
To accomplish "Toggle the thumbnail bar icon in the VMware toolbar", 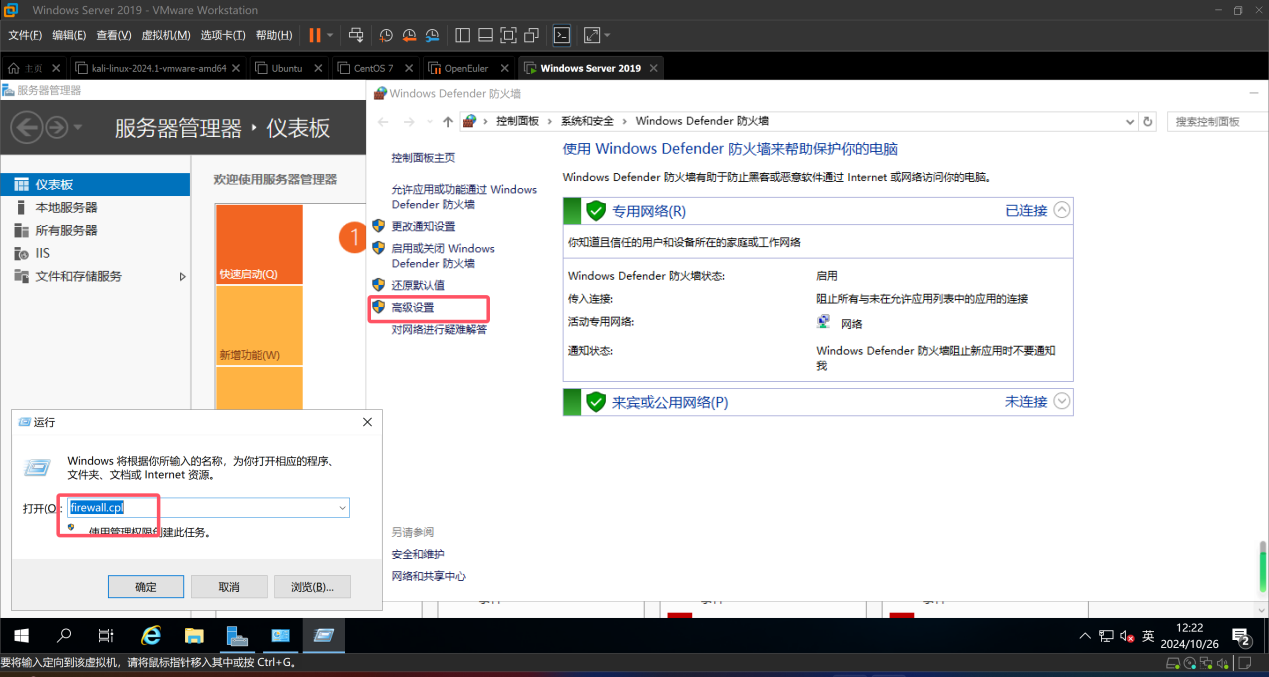I will click(485, 35).
